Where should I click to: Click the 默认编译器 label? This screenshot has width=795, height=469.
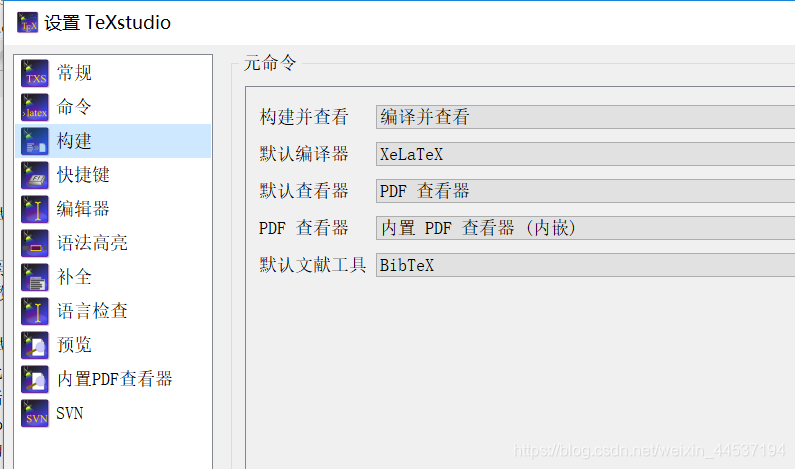304,154
